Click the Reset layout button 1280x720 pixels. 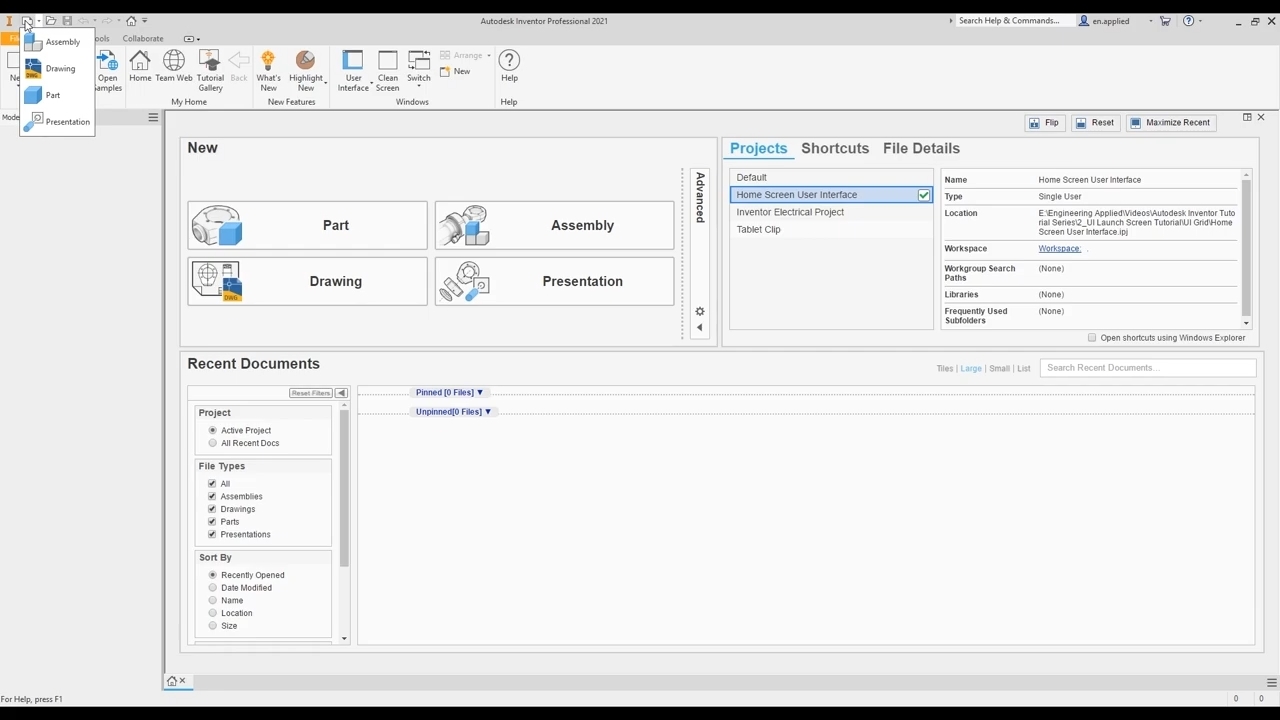pos(1094,123)
